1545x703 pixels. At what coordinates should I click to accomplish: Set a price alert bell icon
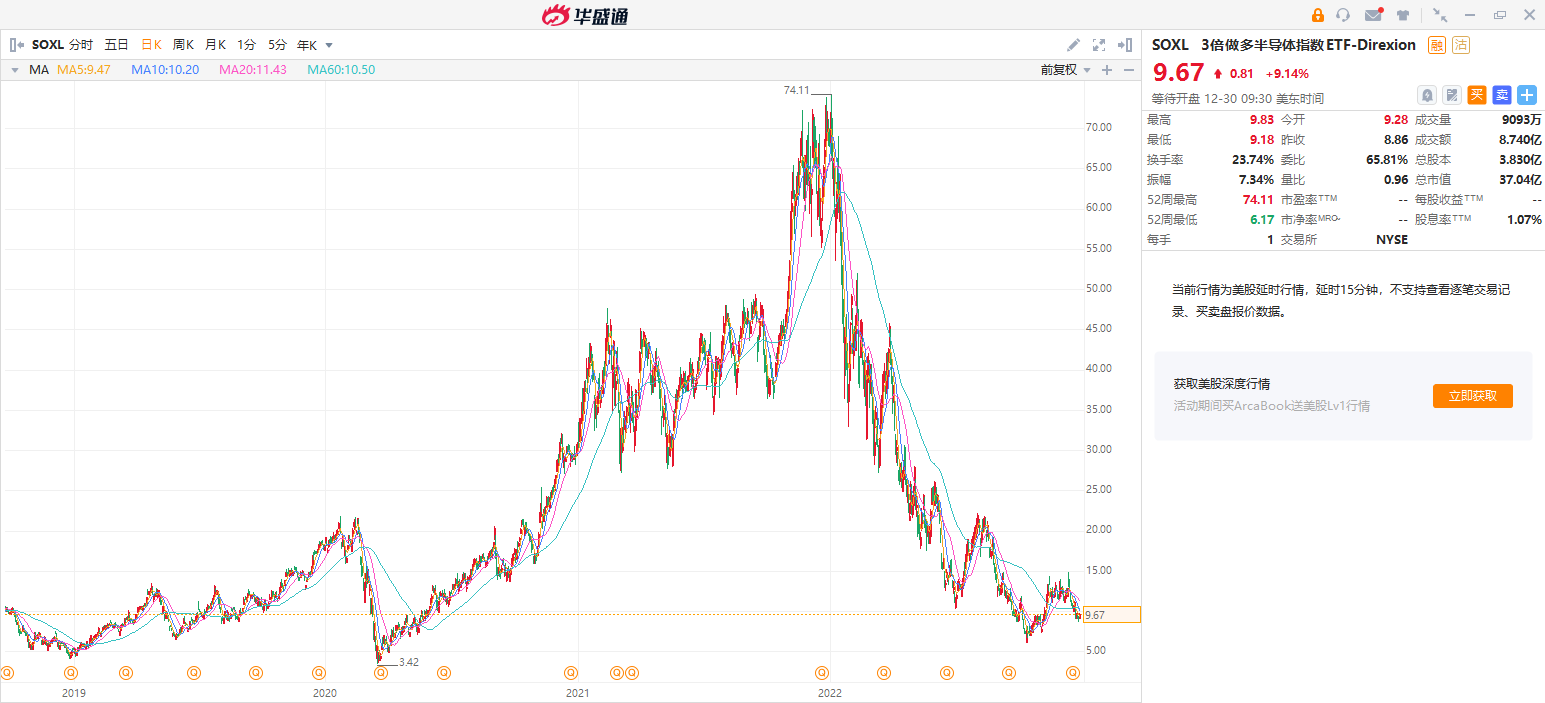(x=1427, y=95)
